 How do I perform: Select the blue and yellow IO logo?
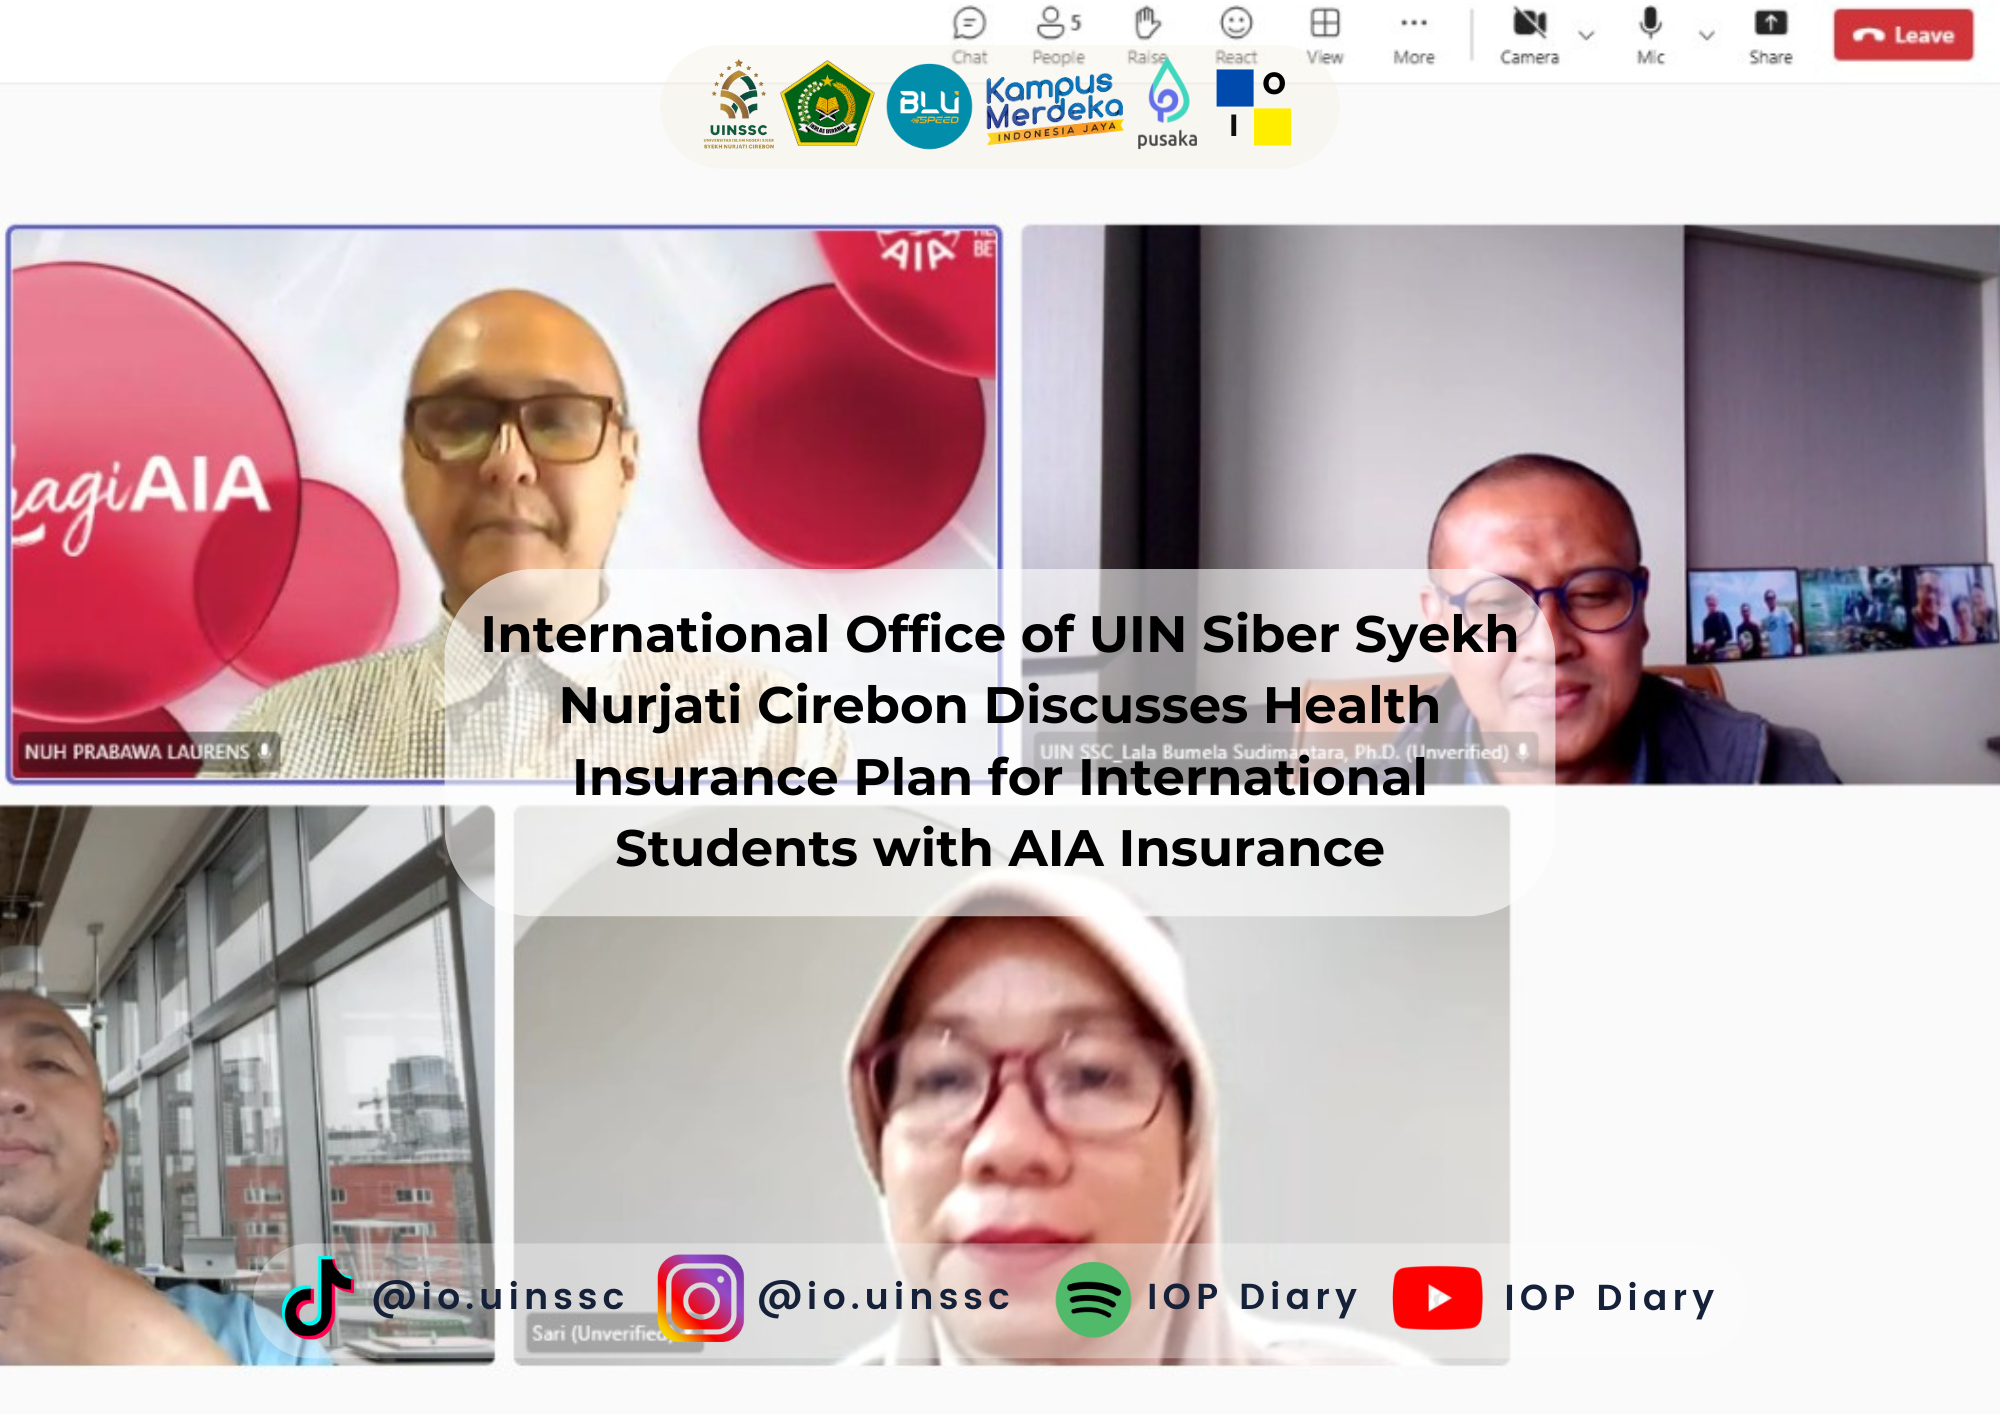1254,107
